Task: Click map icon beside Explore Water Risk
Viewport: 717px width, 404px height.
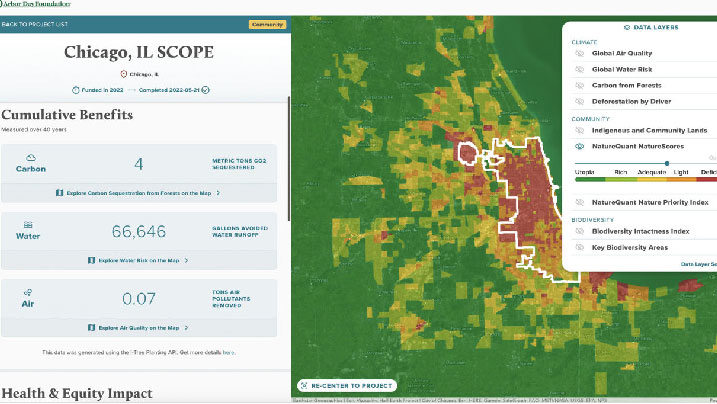Action: 91,260
